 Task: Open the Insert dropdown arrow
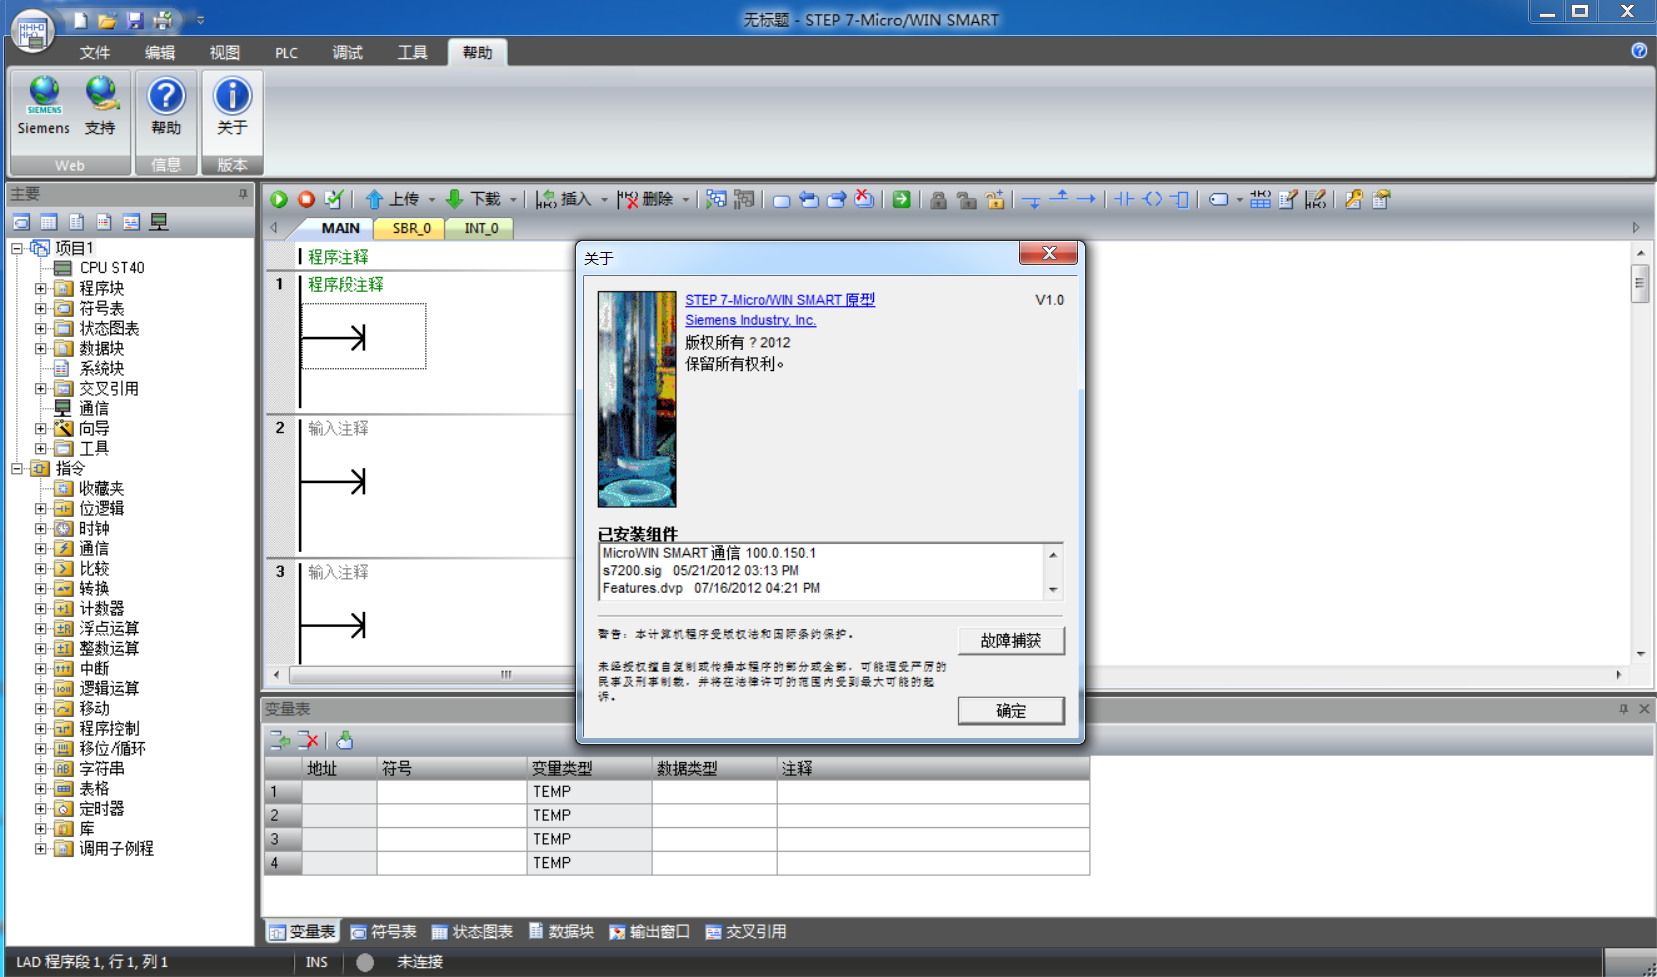pos(604,200)
